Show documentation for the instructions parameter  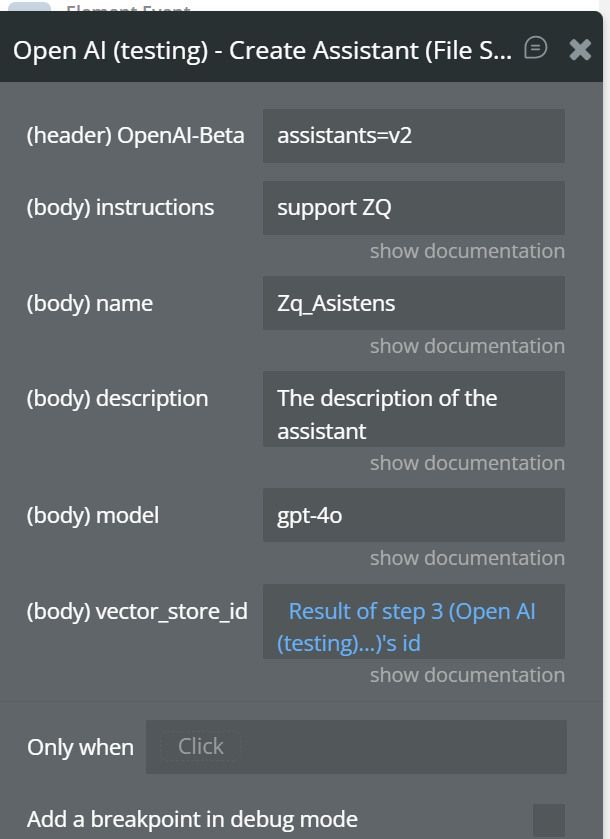point(467,251)
